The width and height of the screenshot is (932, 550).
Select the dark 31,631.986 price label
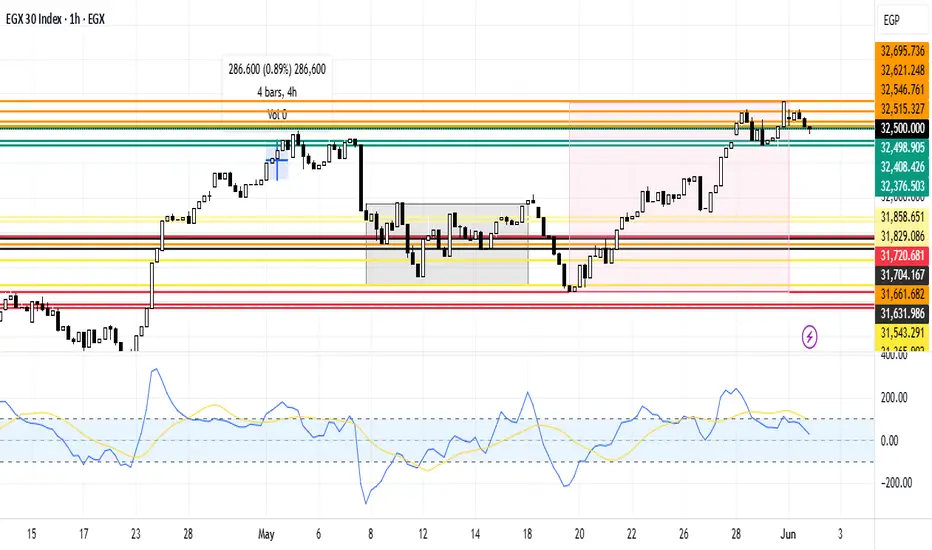point(902,313)
